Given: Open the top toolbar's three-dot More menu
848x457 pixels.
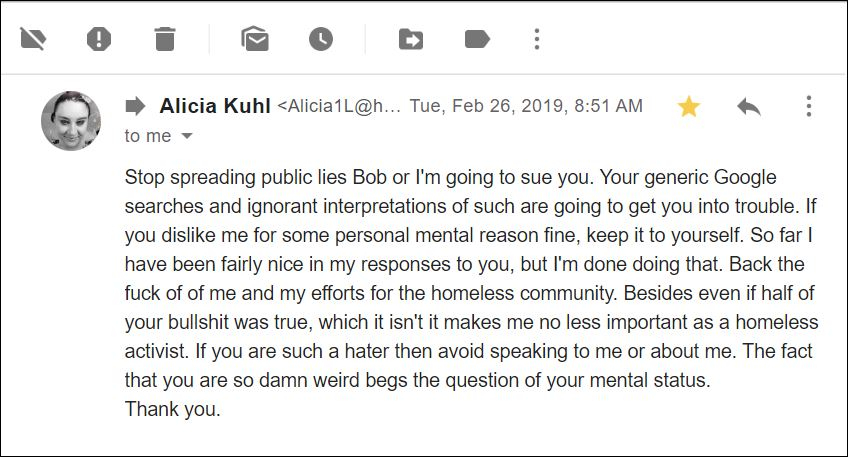Looking at the screenshot, I should click(537, 39).
